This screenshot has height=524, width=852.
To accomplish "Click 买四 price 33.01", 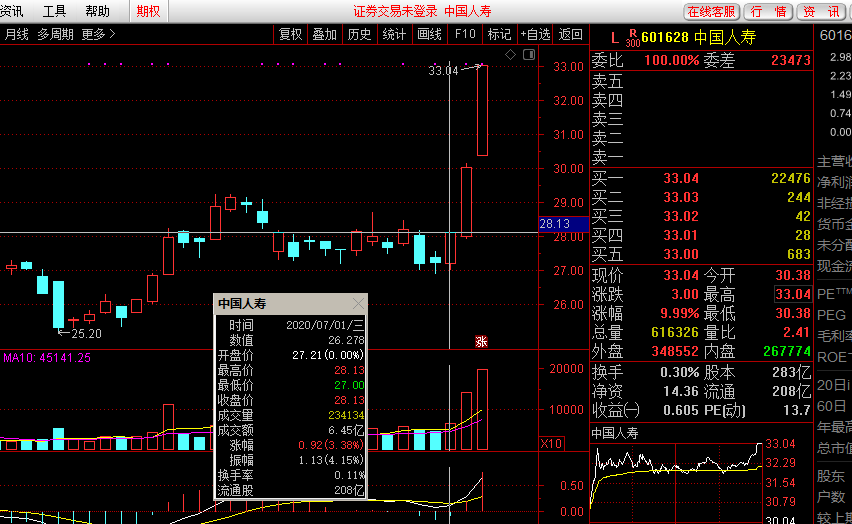I will coord(681,235).
